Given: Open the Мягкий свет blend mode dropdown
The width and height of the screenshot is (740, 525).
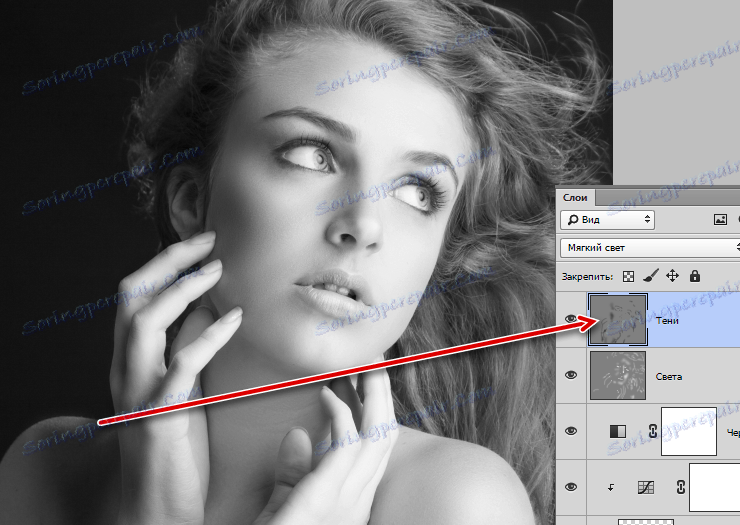Looking at the screenshot, I should tap(650, 248).
